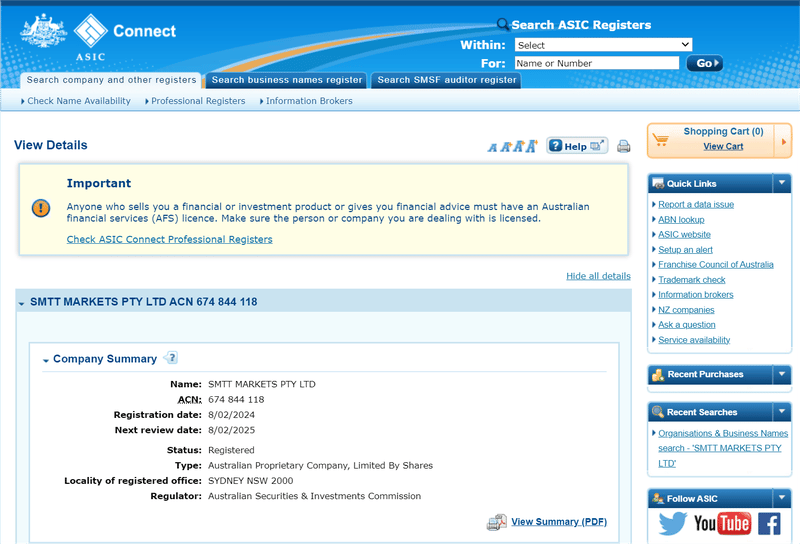The height and width of the screenshot is (544, 800).
Task: Open recent search for SMTT MARKETS PTY LTD
Action: point(723,448)
